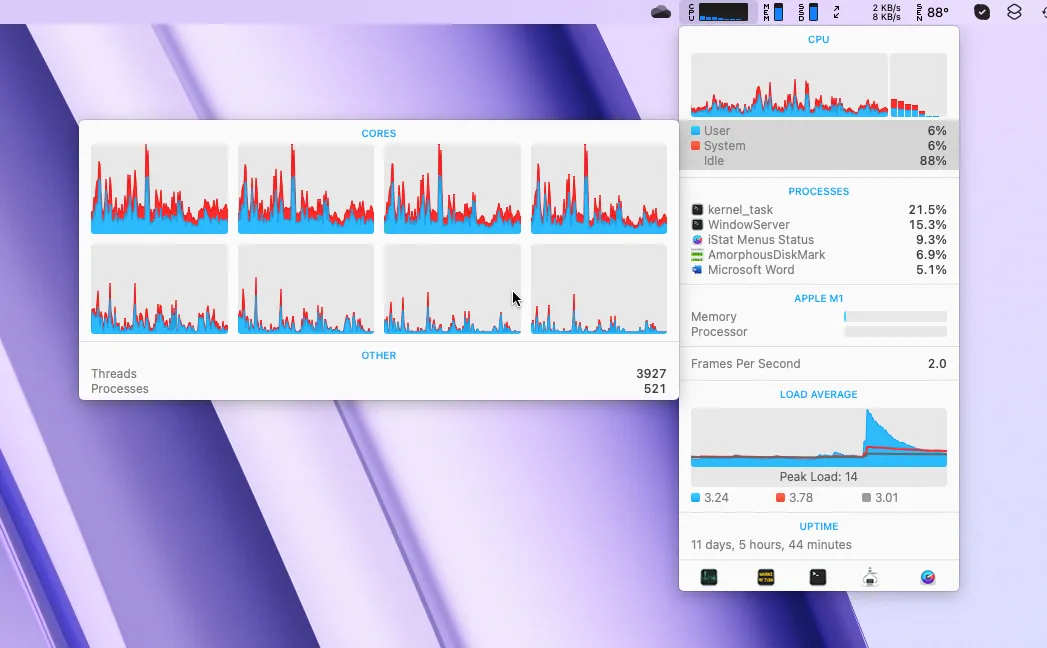
Task: Click the Memory usage bar under Apple M1
Action: click(x=895, y=316)
